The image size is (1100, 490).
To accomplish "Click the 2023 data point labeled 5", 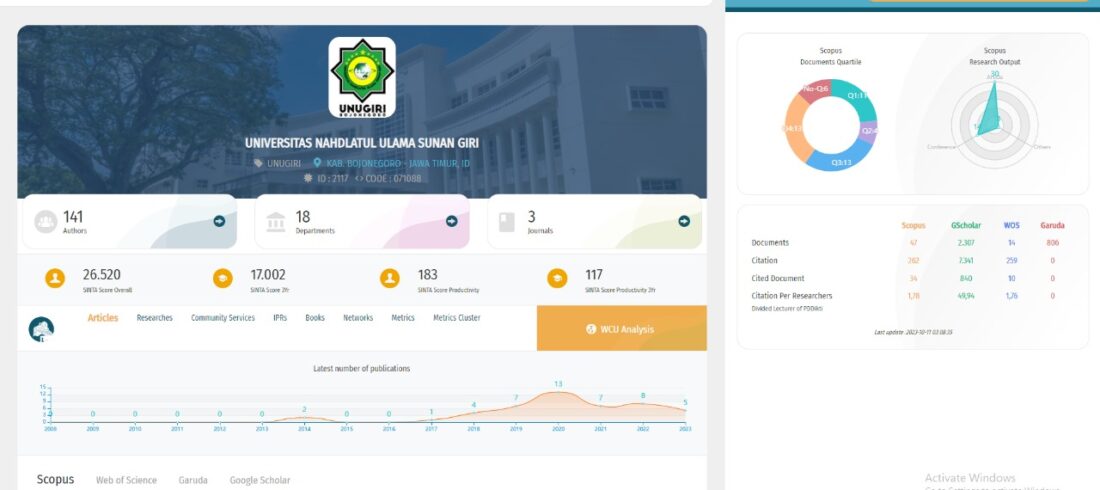I will (685, 411).
